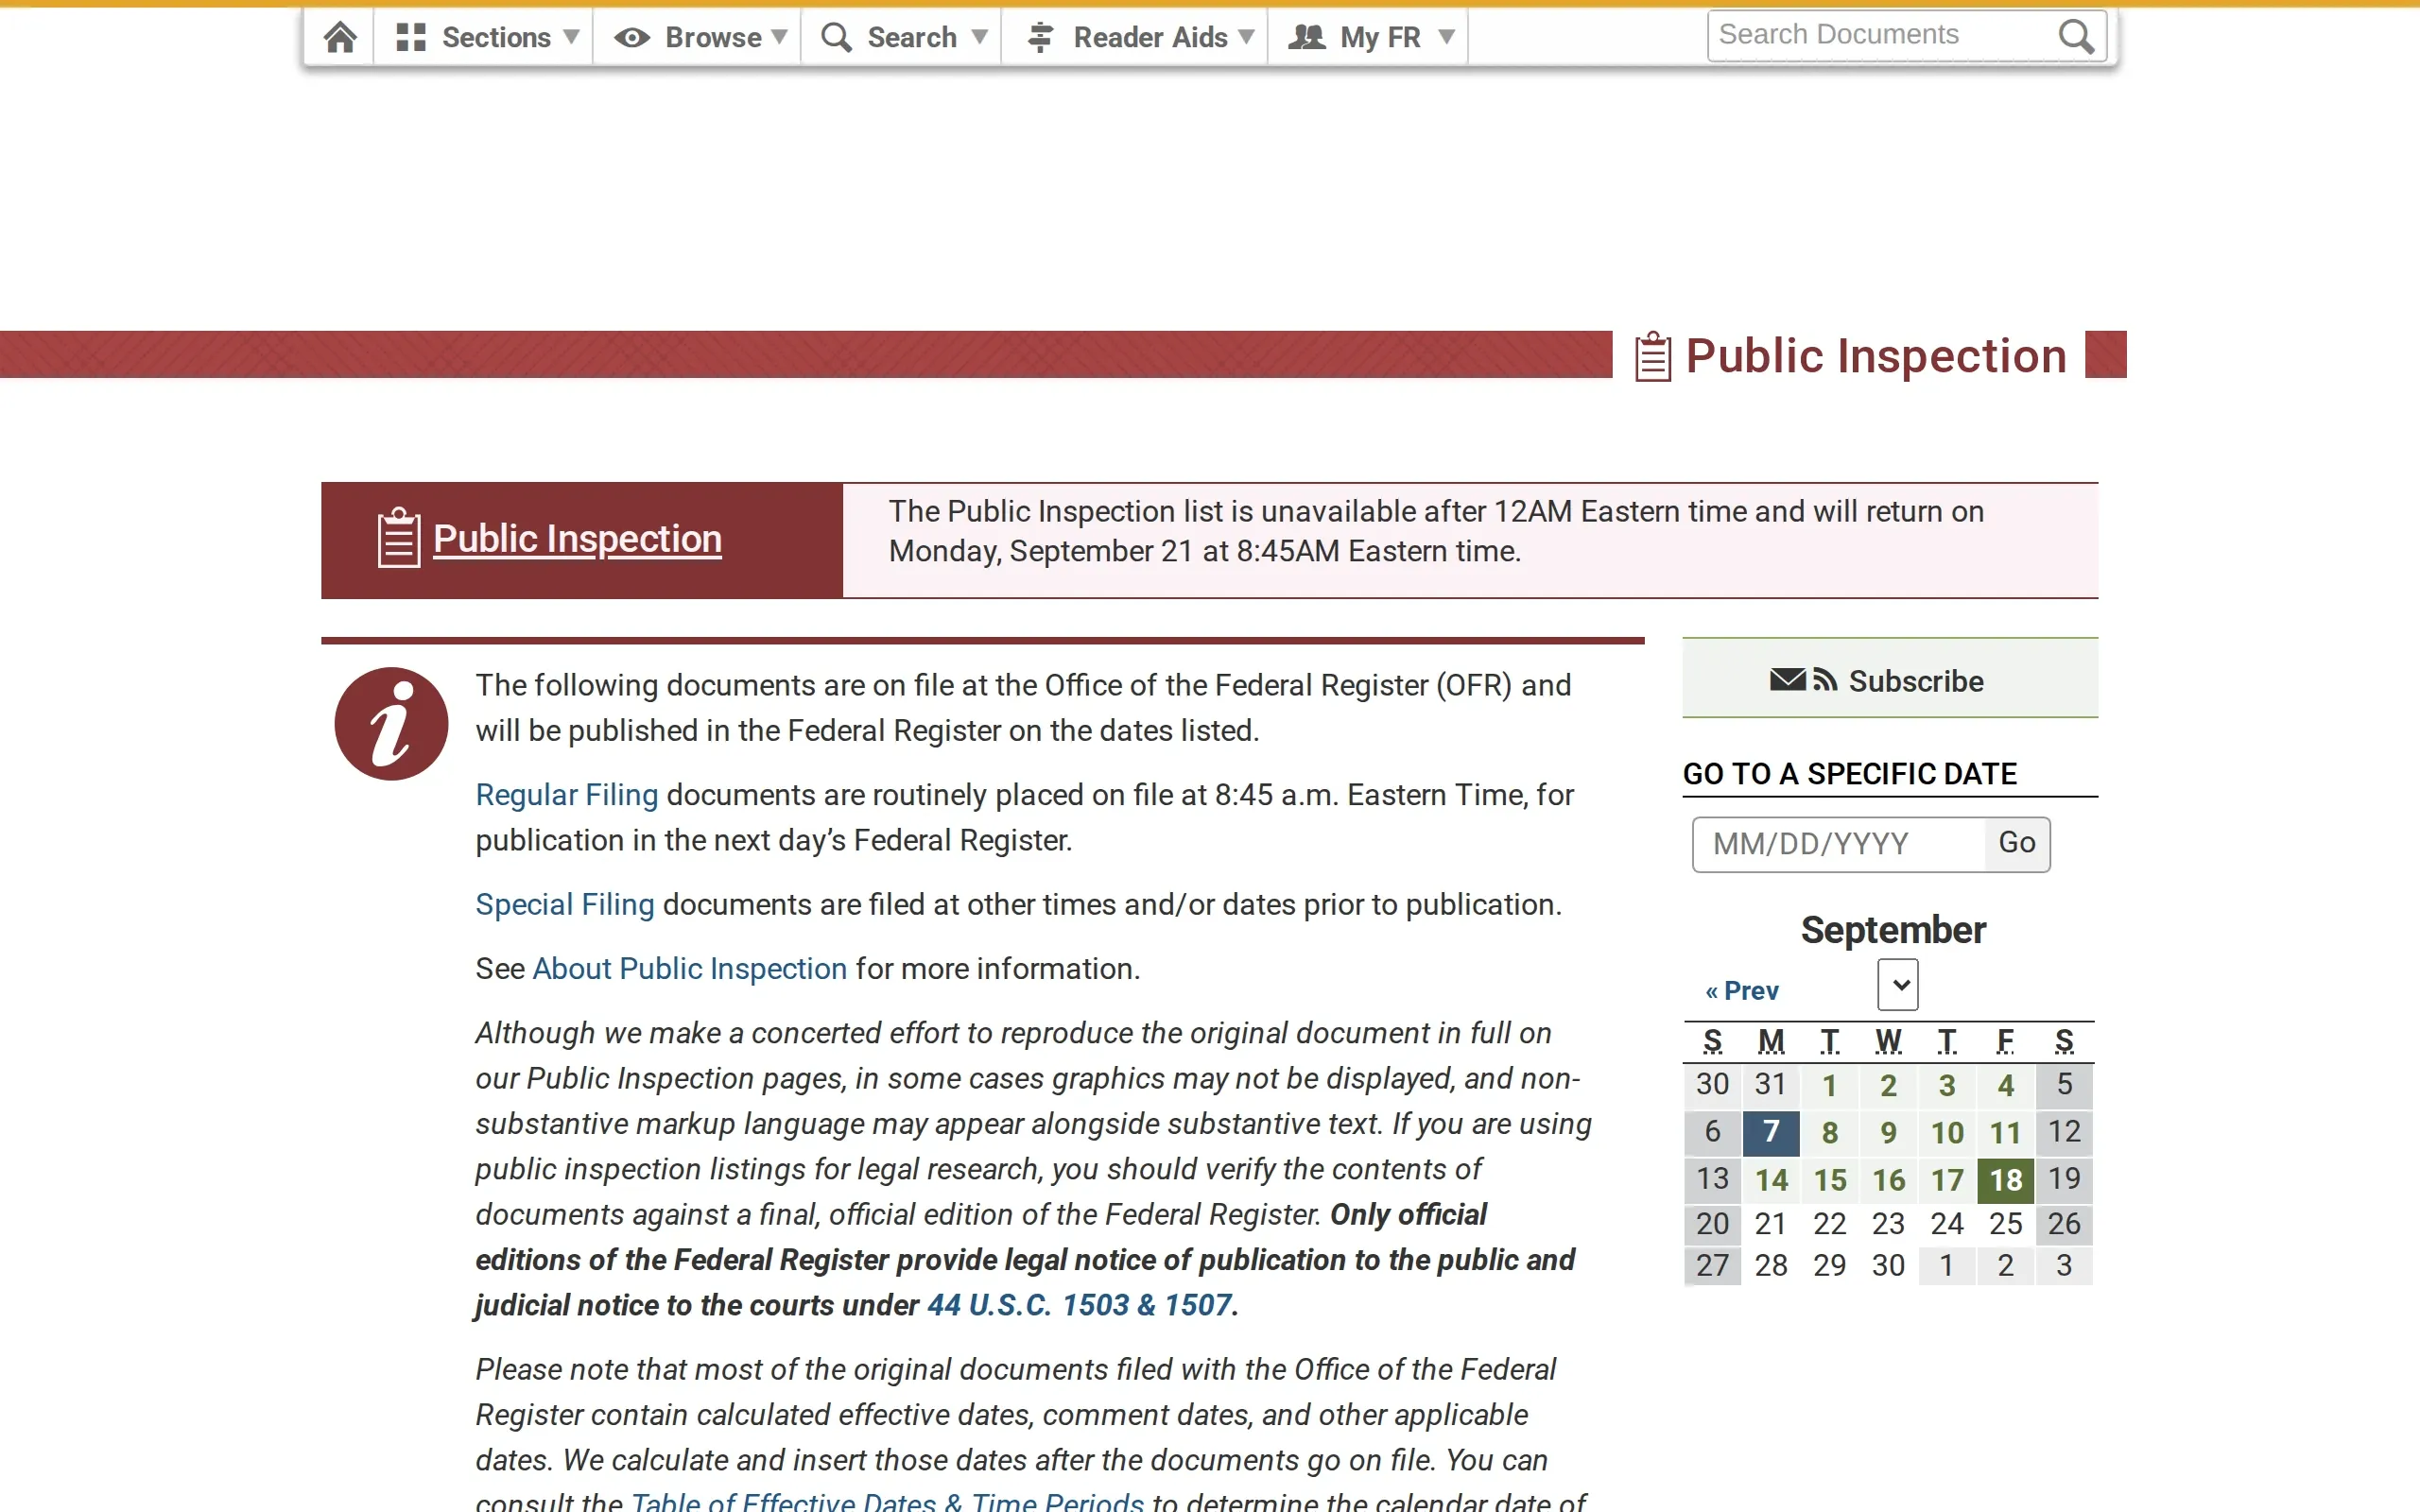Image resolution: width=2420 pixels, height=1512 pixels.
Task: Open the Regular Filing link
Action: pyautogui.click(x=567, y=795)
